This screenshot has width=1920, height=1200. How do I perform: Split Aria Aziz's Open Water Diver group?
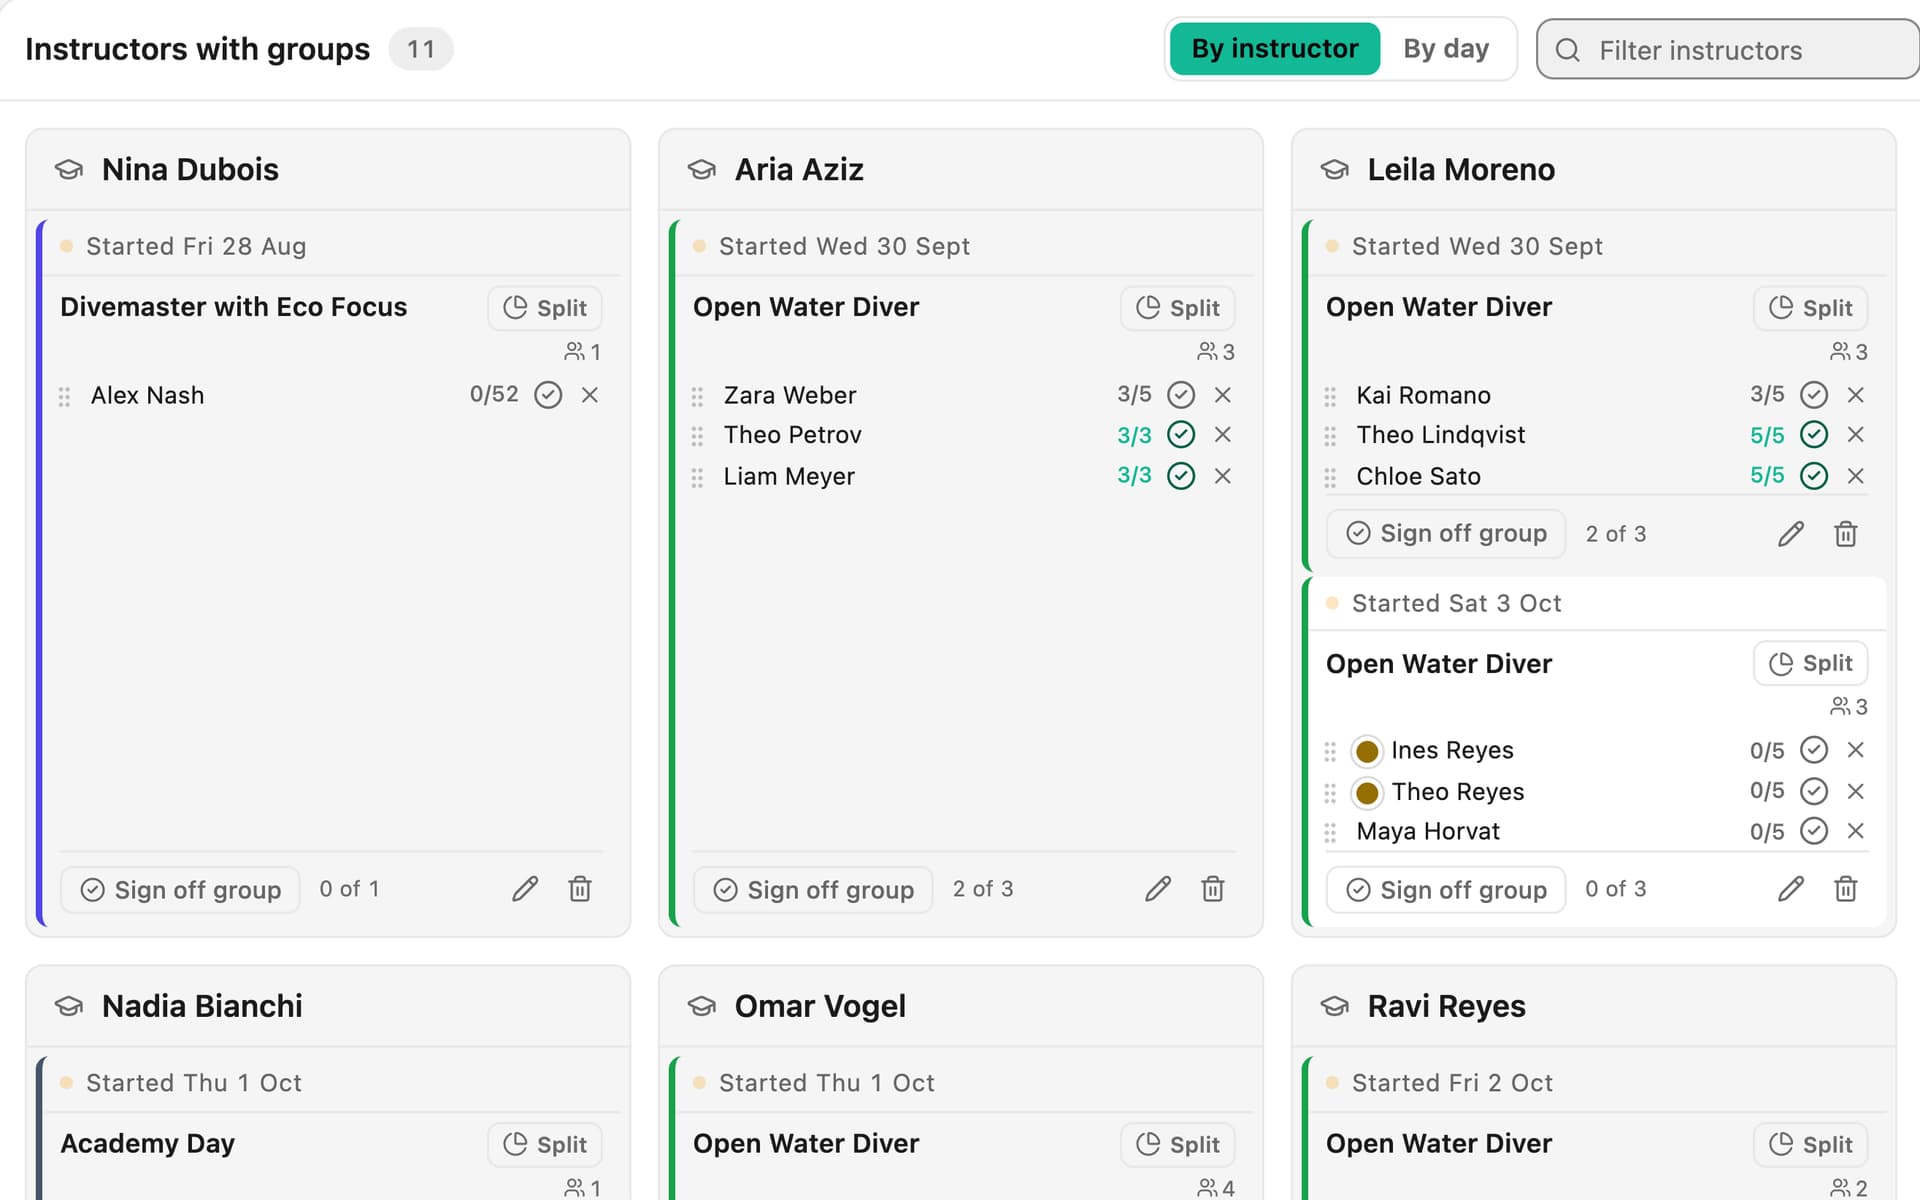[x=1178, y=308]
